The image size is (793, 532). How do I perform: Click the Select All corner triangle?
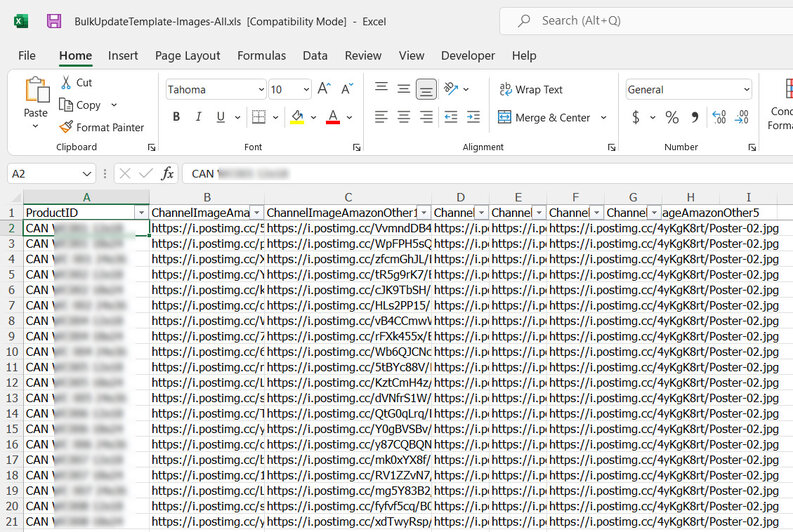tap(16, 197)
